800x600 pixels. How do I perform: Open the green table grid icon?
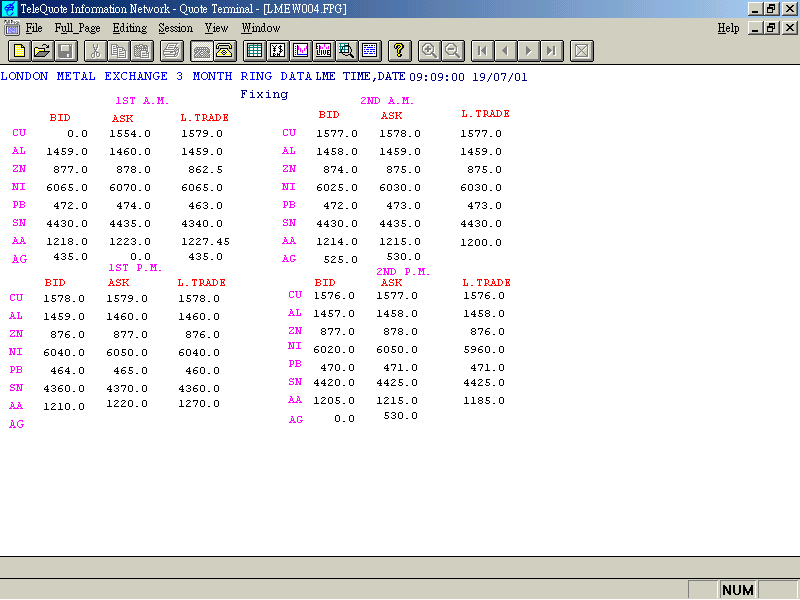[x=254, y=51]
